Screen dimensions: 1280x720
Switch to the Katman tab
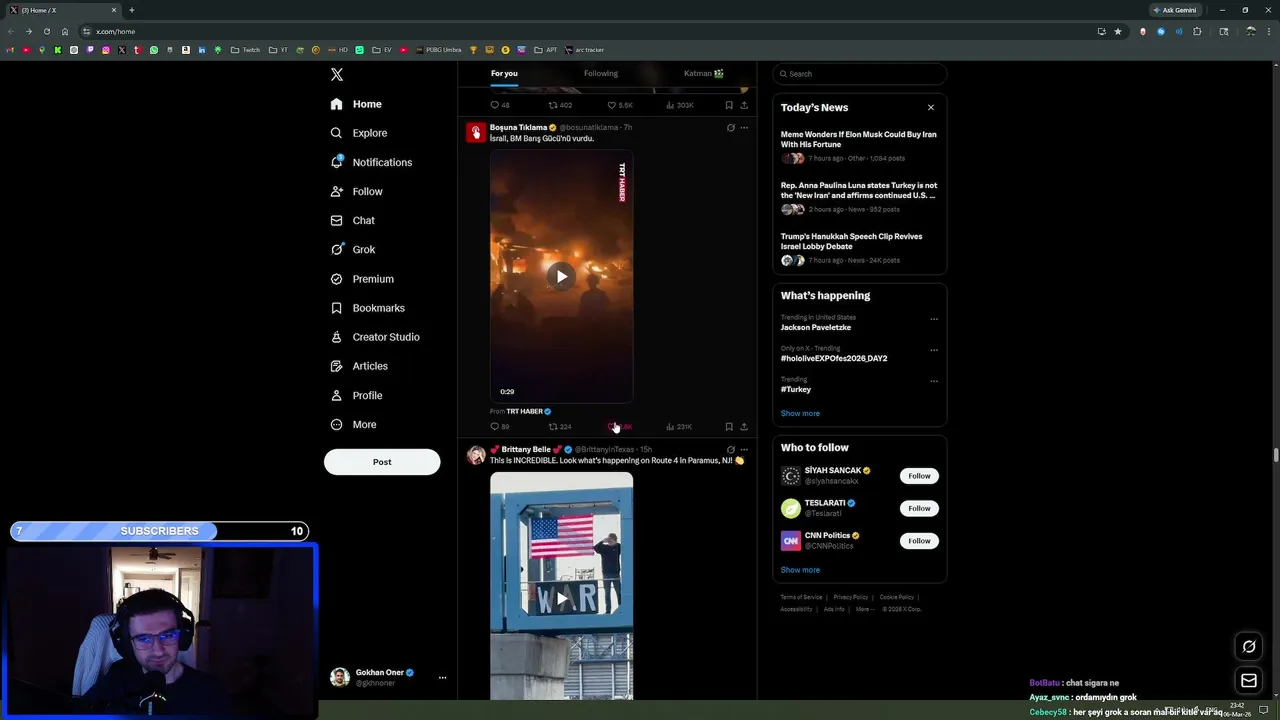(703, 73)
